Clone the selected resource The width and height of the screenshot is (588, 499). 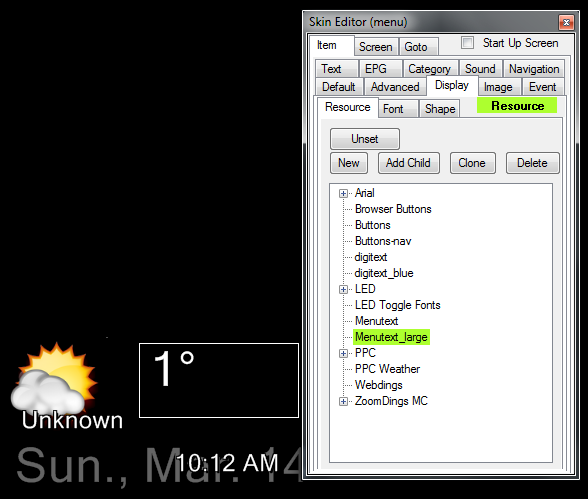coord(472,163)
